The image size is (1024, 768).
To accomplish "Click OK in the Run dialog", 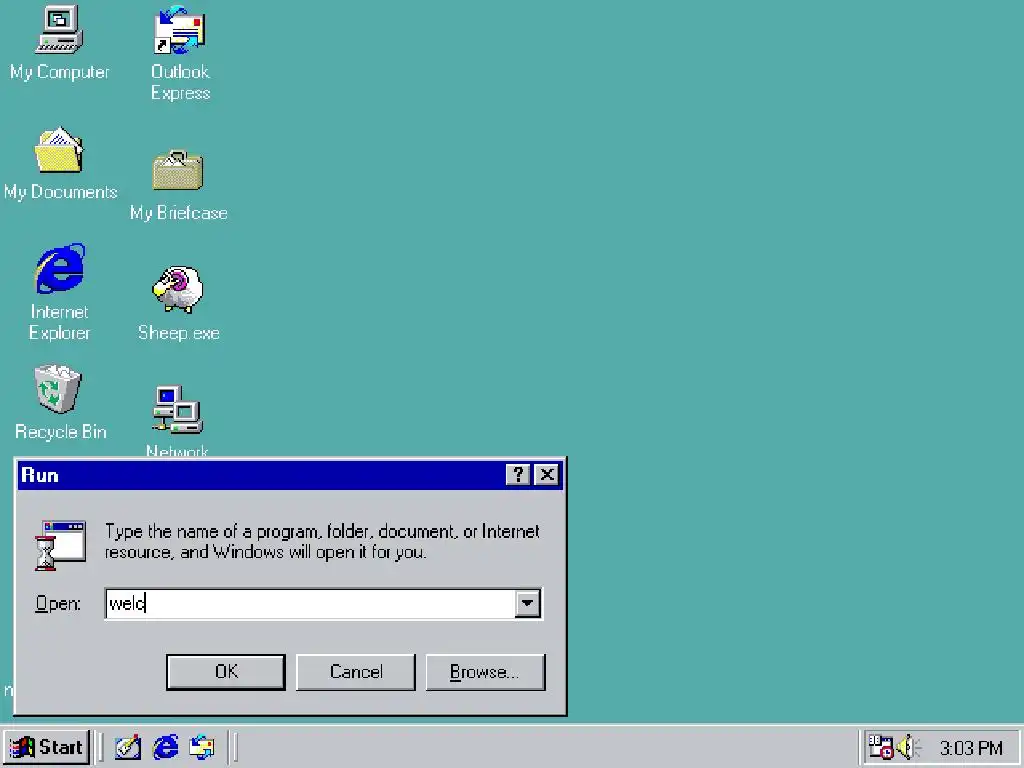I will (x=226, y=672).
